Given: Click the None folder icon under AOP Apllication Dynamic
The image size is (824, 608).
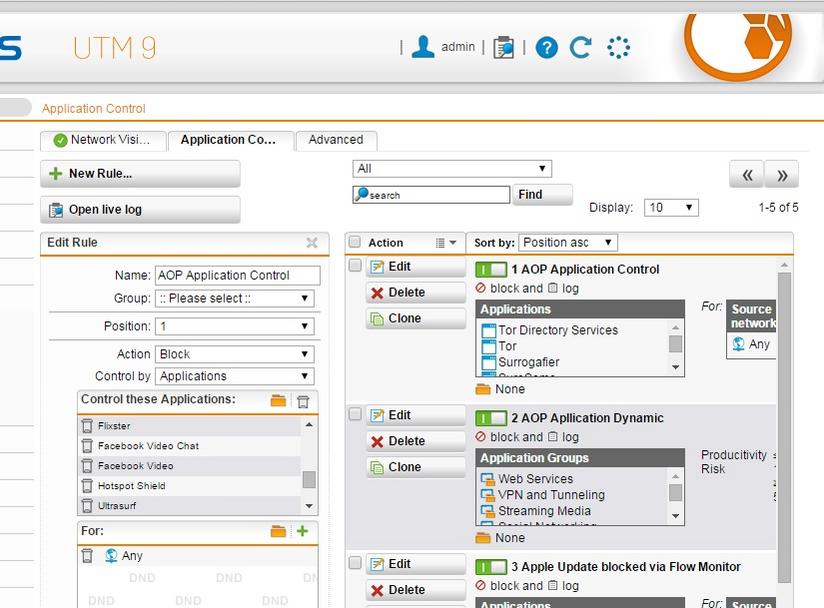Looking at the screenshot, I should [x=482, y=538].
